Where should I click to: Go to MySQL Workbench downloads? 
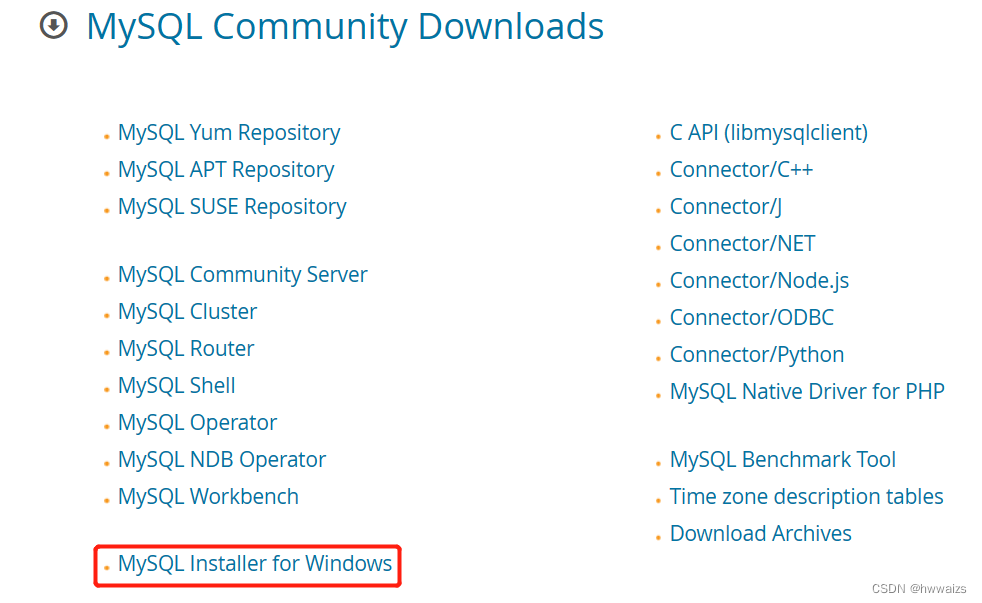[x=209, y=497]
